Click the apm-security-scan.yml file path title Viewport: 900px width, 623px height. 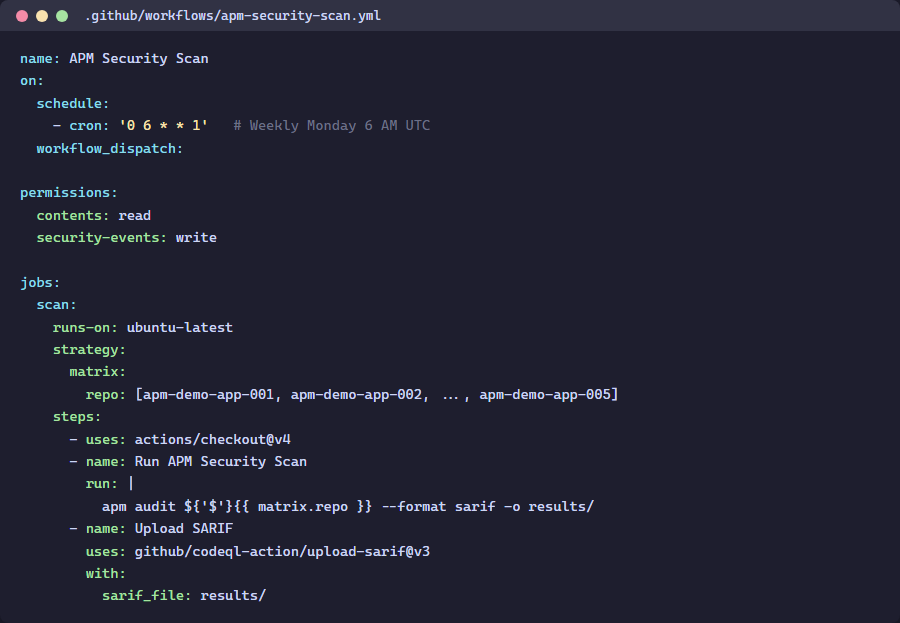click(x=232, y=16)
